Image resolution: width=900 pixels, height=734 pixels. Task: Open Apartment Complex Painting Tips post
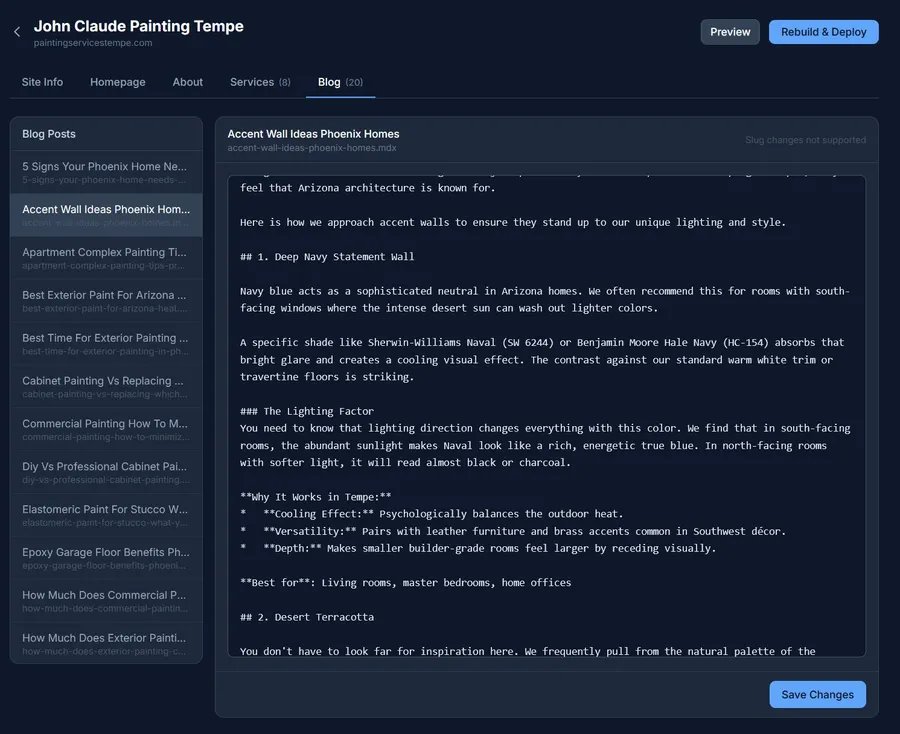pos(106,258)
